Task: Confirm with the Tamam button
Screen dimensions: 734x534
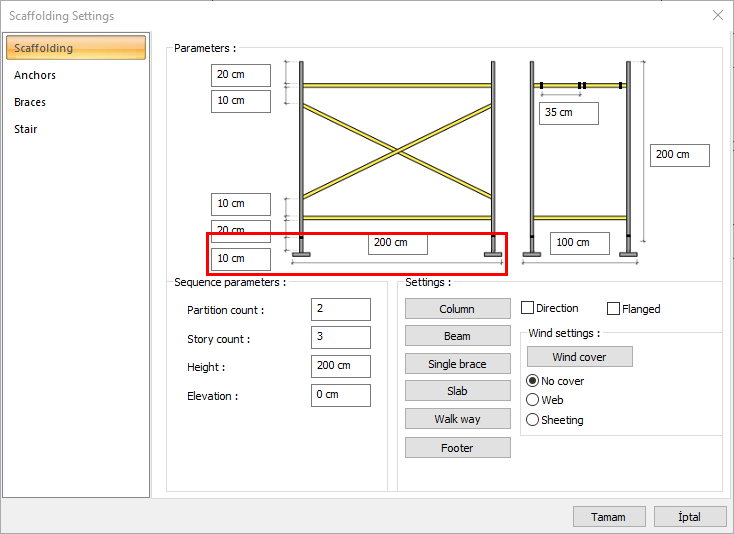Action: [608, 517]
